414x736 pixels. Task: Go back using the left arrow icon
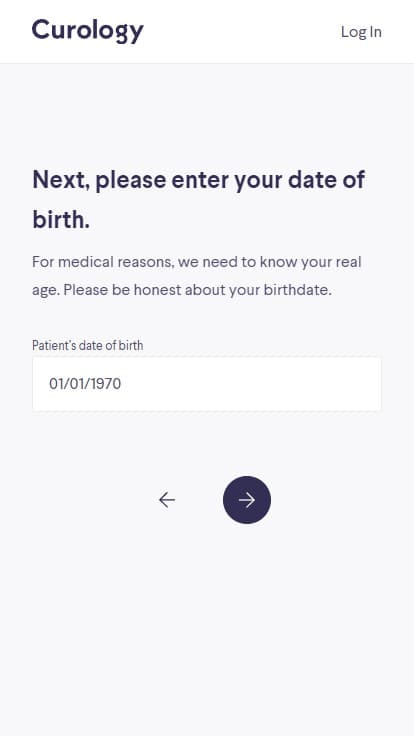pyautogui.click(x=167, y=500)
